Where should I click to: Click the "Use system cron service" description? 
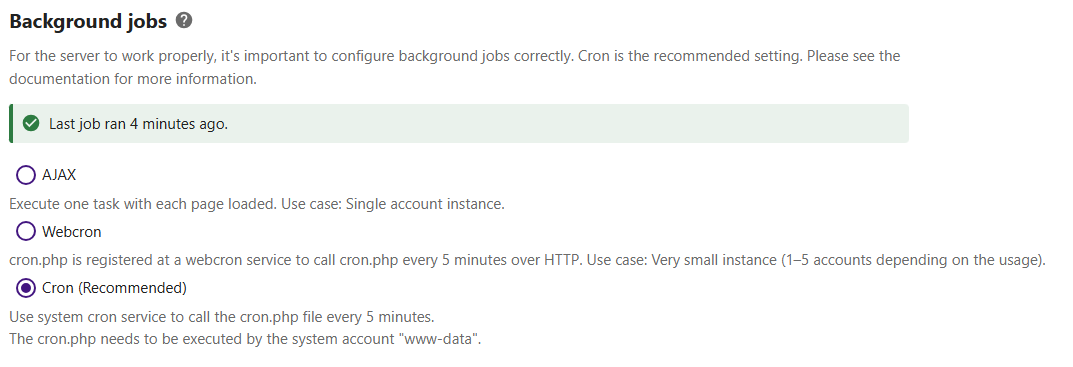(222, 317)
